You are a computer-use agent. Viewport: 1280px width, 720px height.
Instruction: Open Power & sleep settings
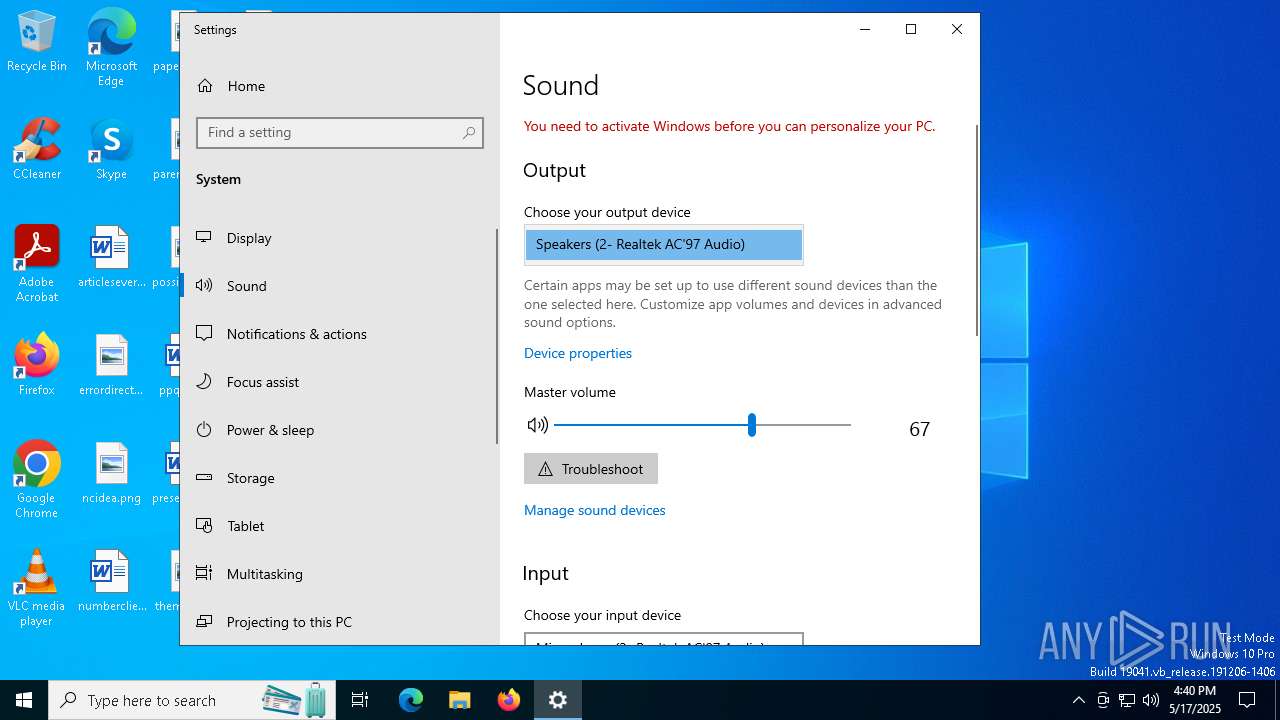(338, 430)
